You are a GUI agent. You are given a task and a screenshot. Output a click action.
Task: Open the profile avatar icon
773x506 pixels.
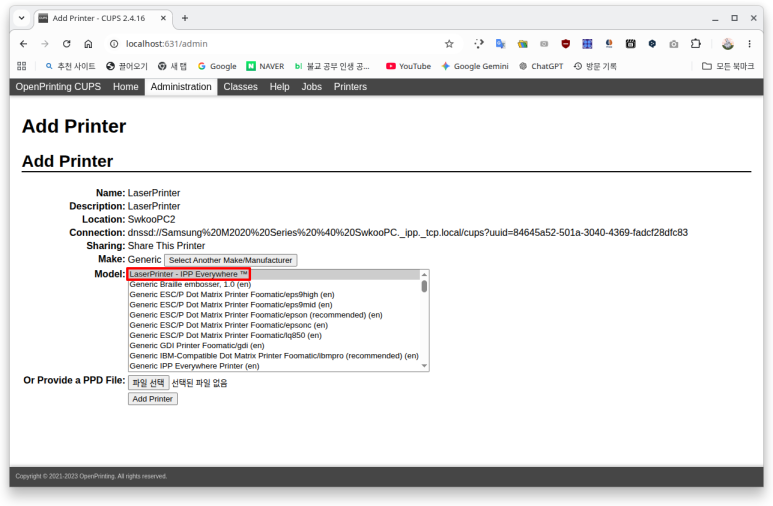tap(728, 44)
